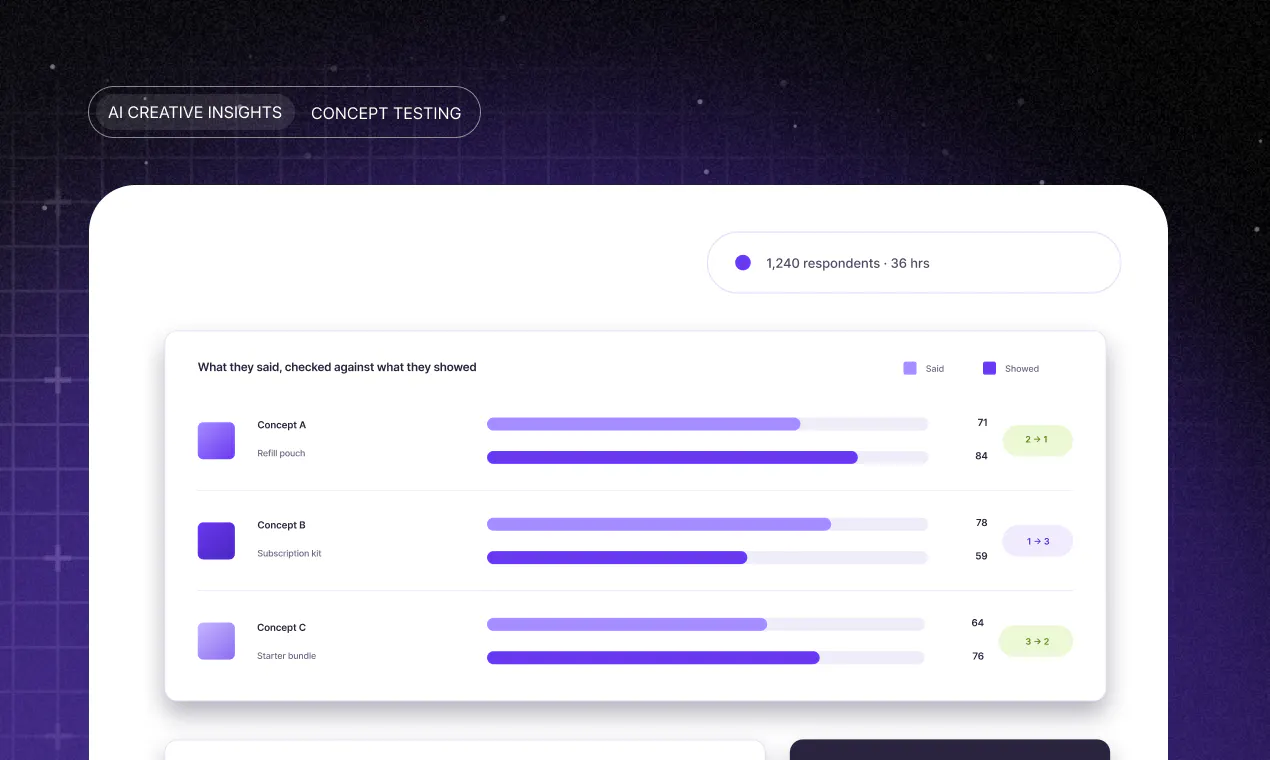Click Concept B's Said bar (78)
Screen dimensions: 1270x760
pyautogui.click(x=659, y=524)
